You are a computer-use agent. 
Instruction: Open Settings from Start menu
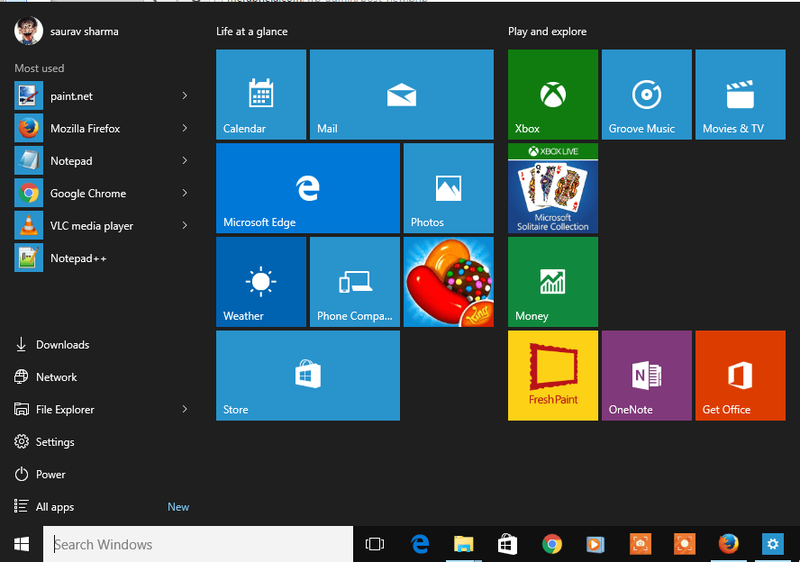44,442
